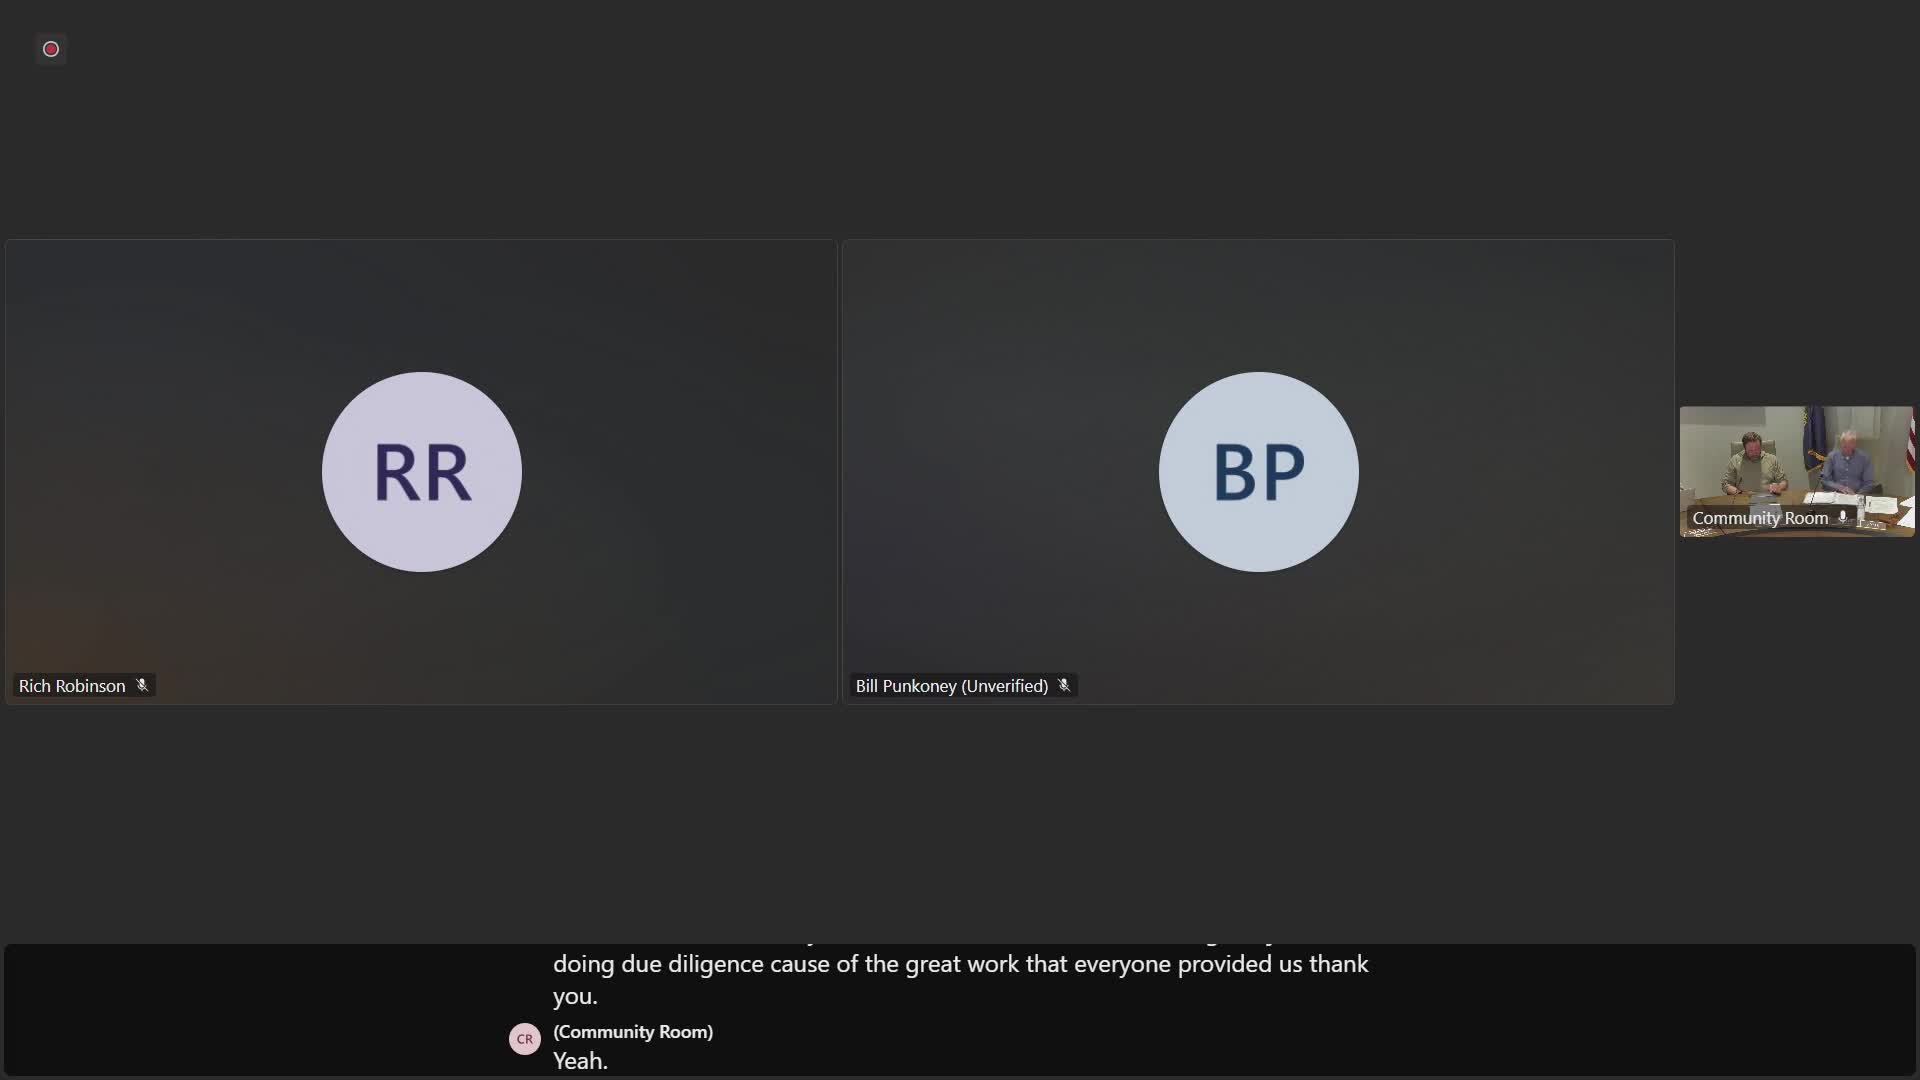Screen dimensions: 1920x1080
Task: Select the BP initials avatar circle
Action: point(1258,471)
